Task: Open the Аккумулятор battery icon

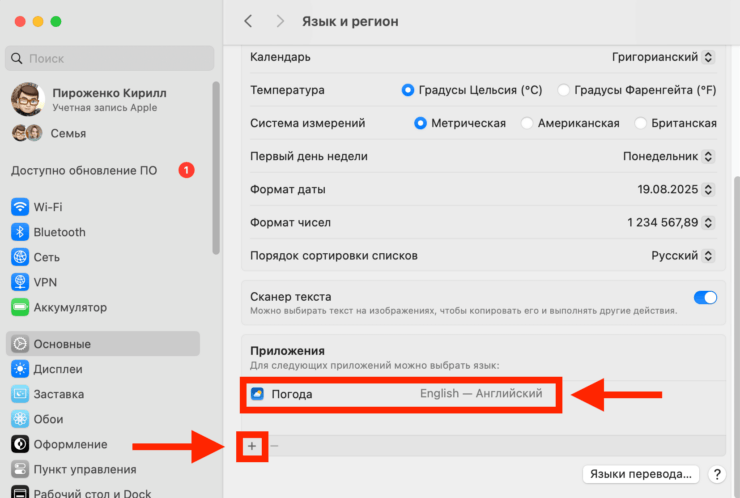Action: point(20,307)
